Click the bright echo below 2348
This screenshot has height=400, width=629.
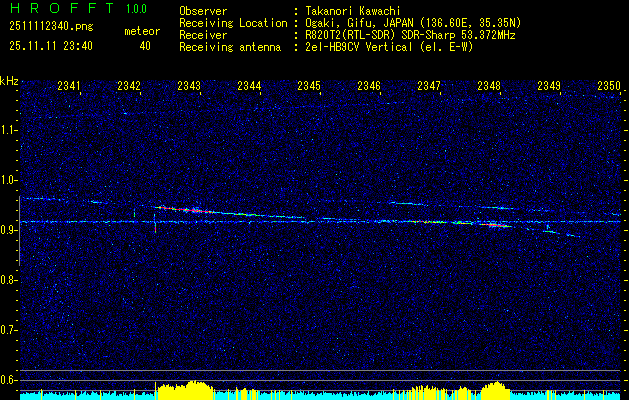[494, 225]
